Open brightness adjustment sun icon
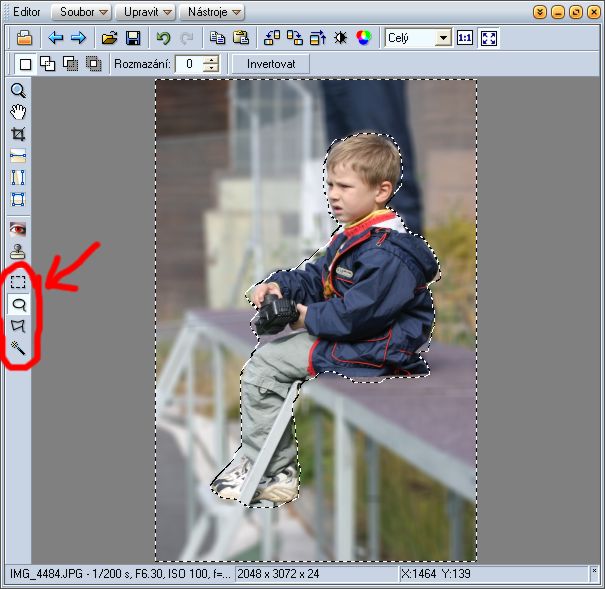Viewport: 605px width, 589px height. tap(340, 38)
